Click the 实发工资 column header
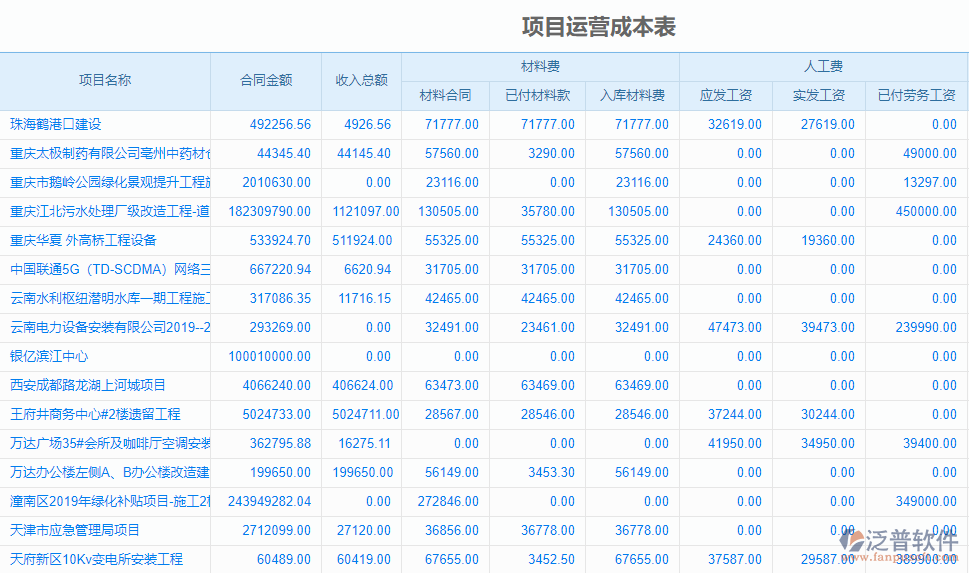Screen dimensions: 969x573 [818, 96]
